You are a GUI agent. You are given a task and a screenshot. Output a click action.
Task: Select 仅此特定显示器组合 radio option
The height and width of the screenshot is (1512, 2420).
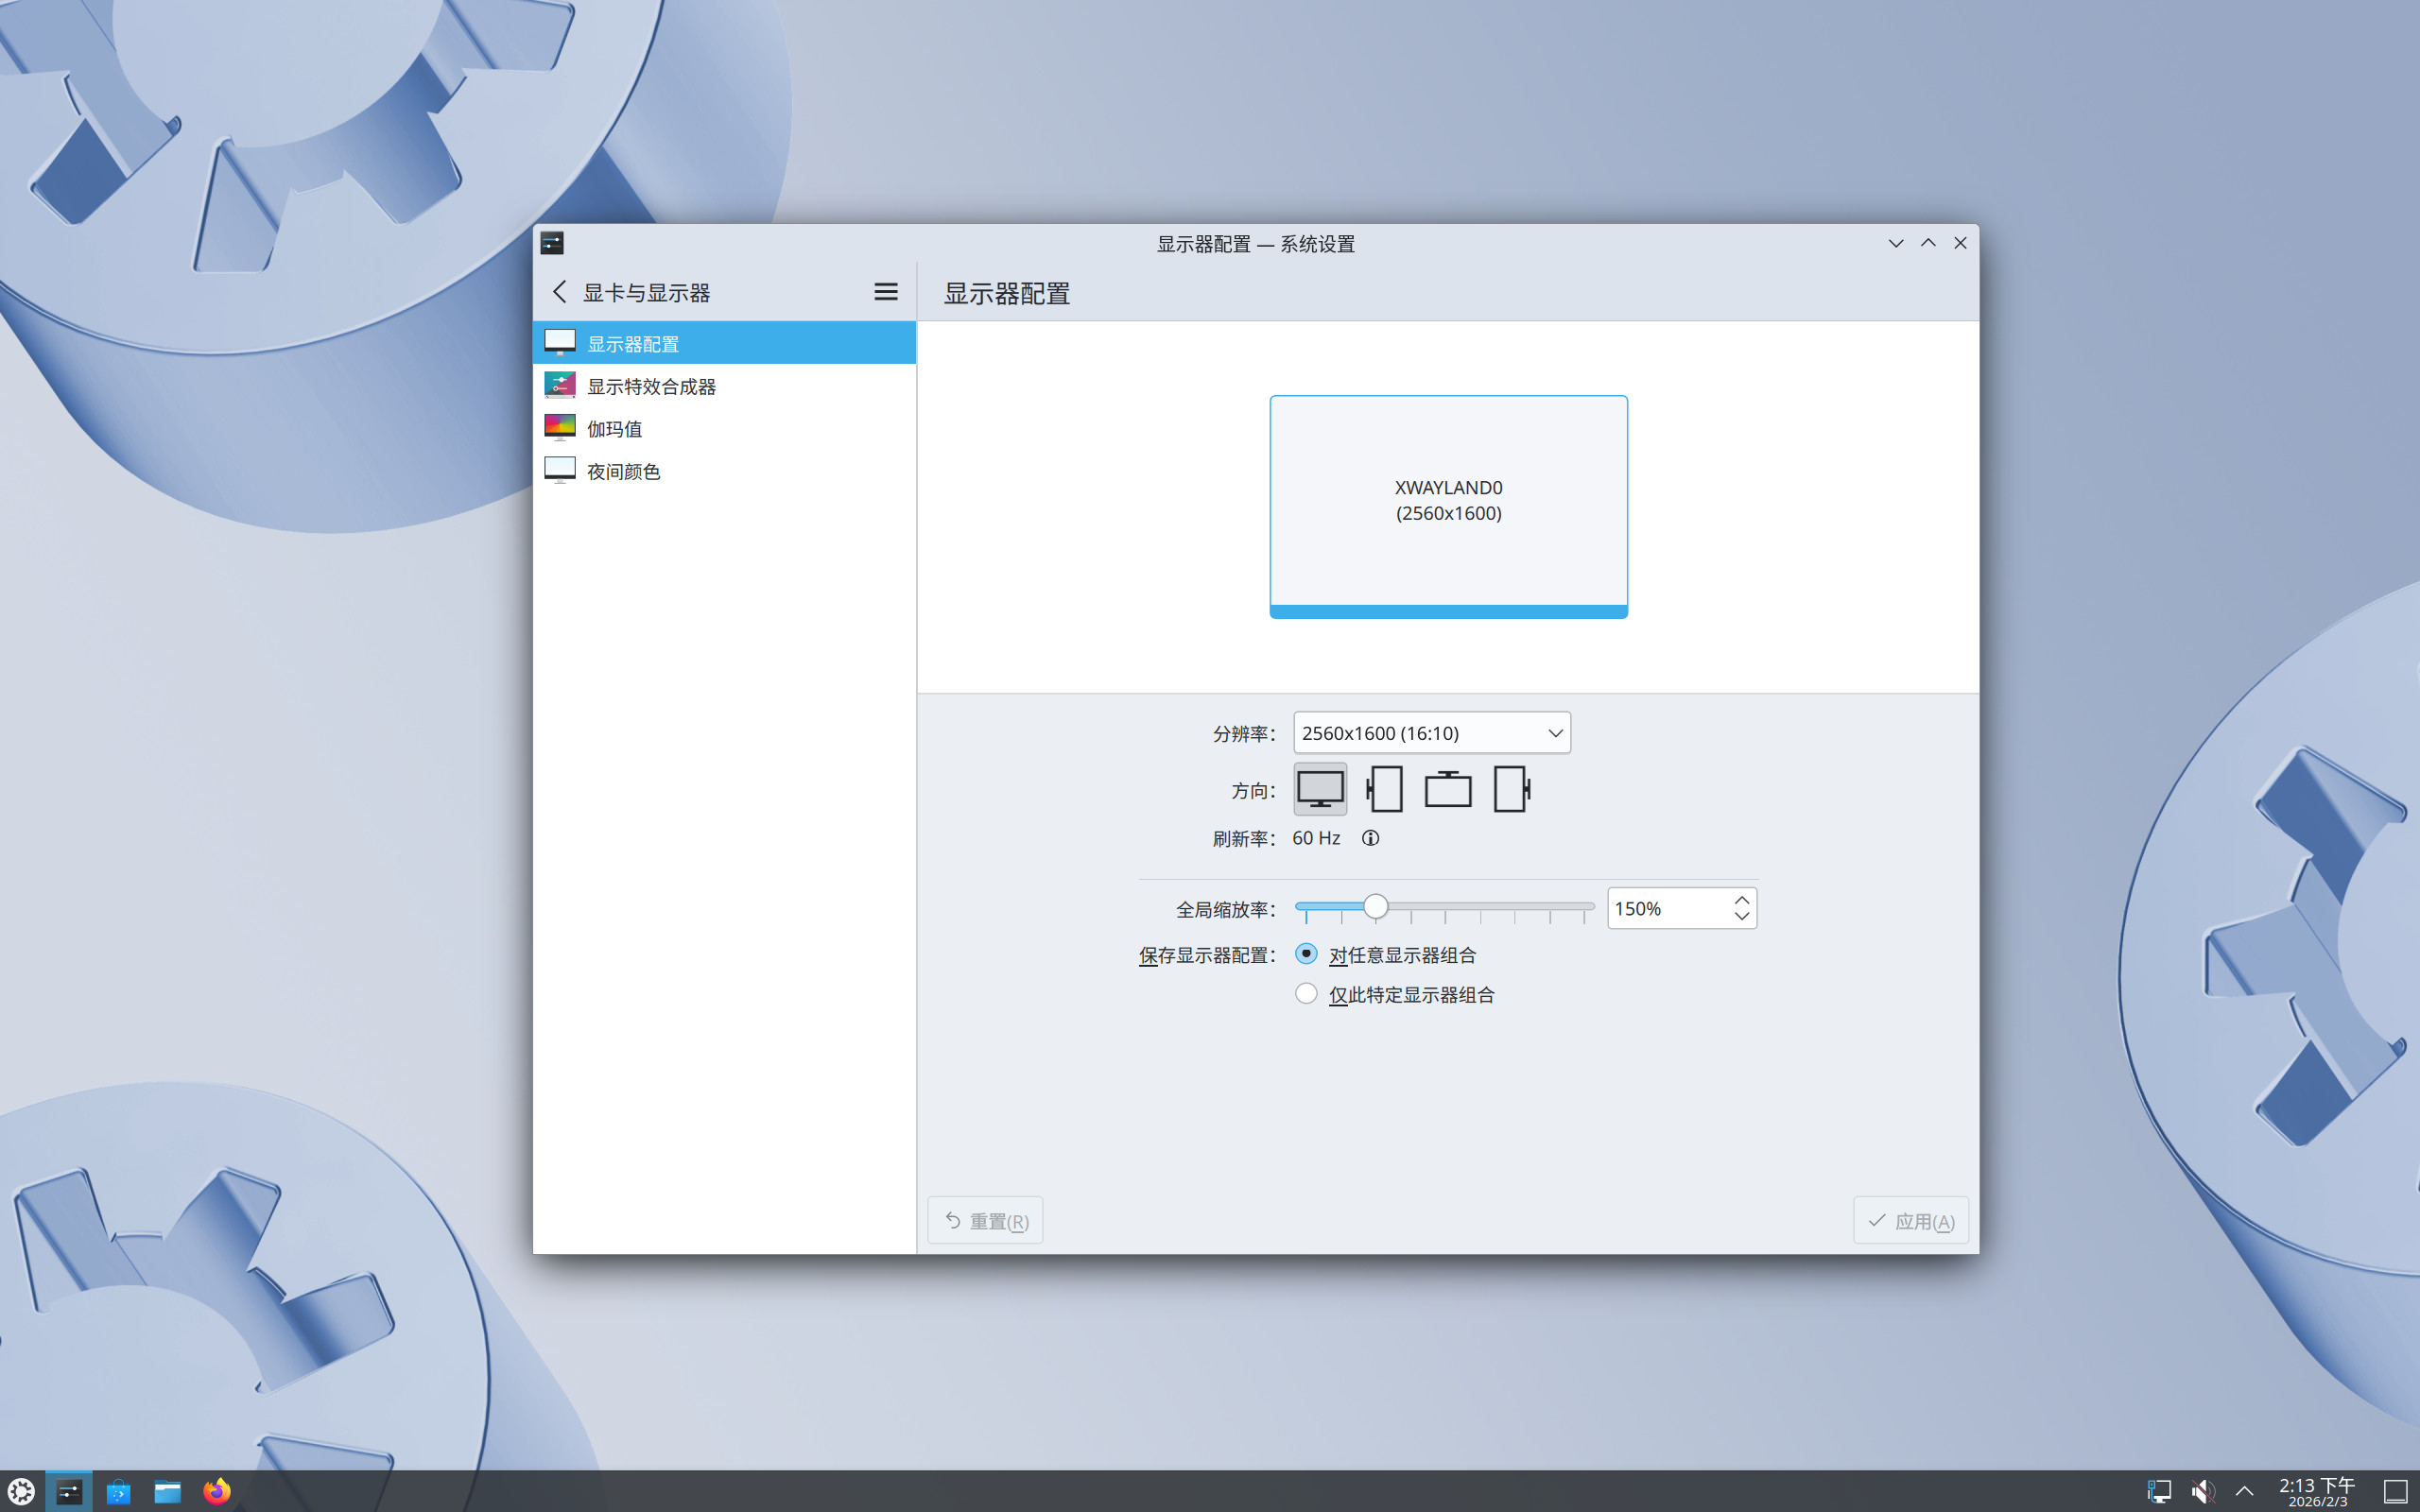(1306, 993)
